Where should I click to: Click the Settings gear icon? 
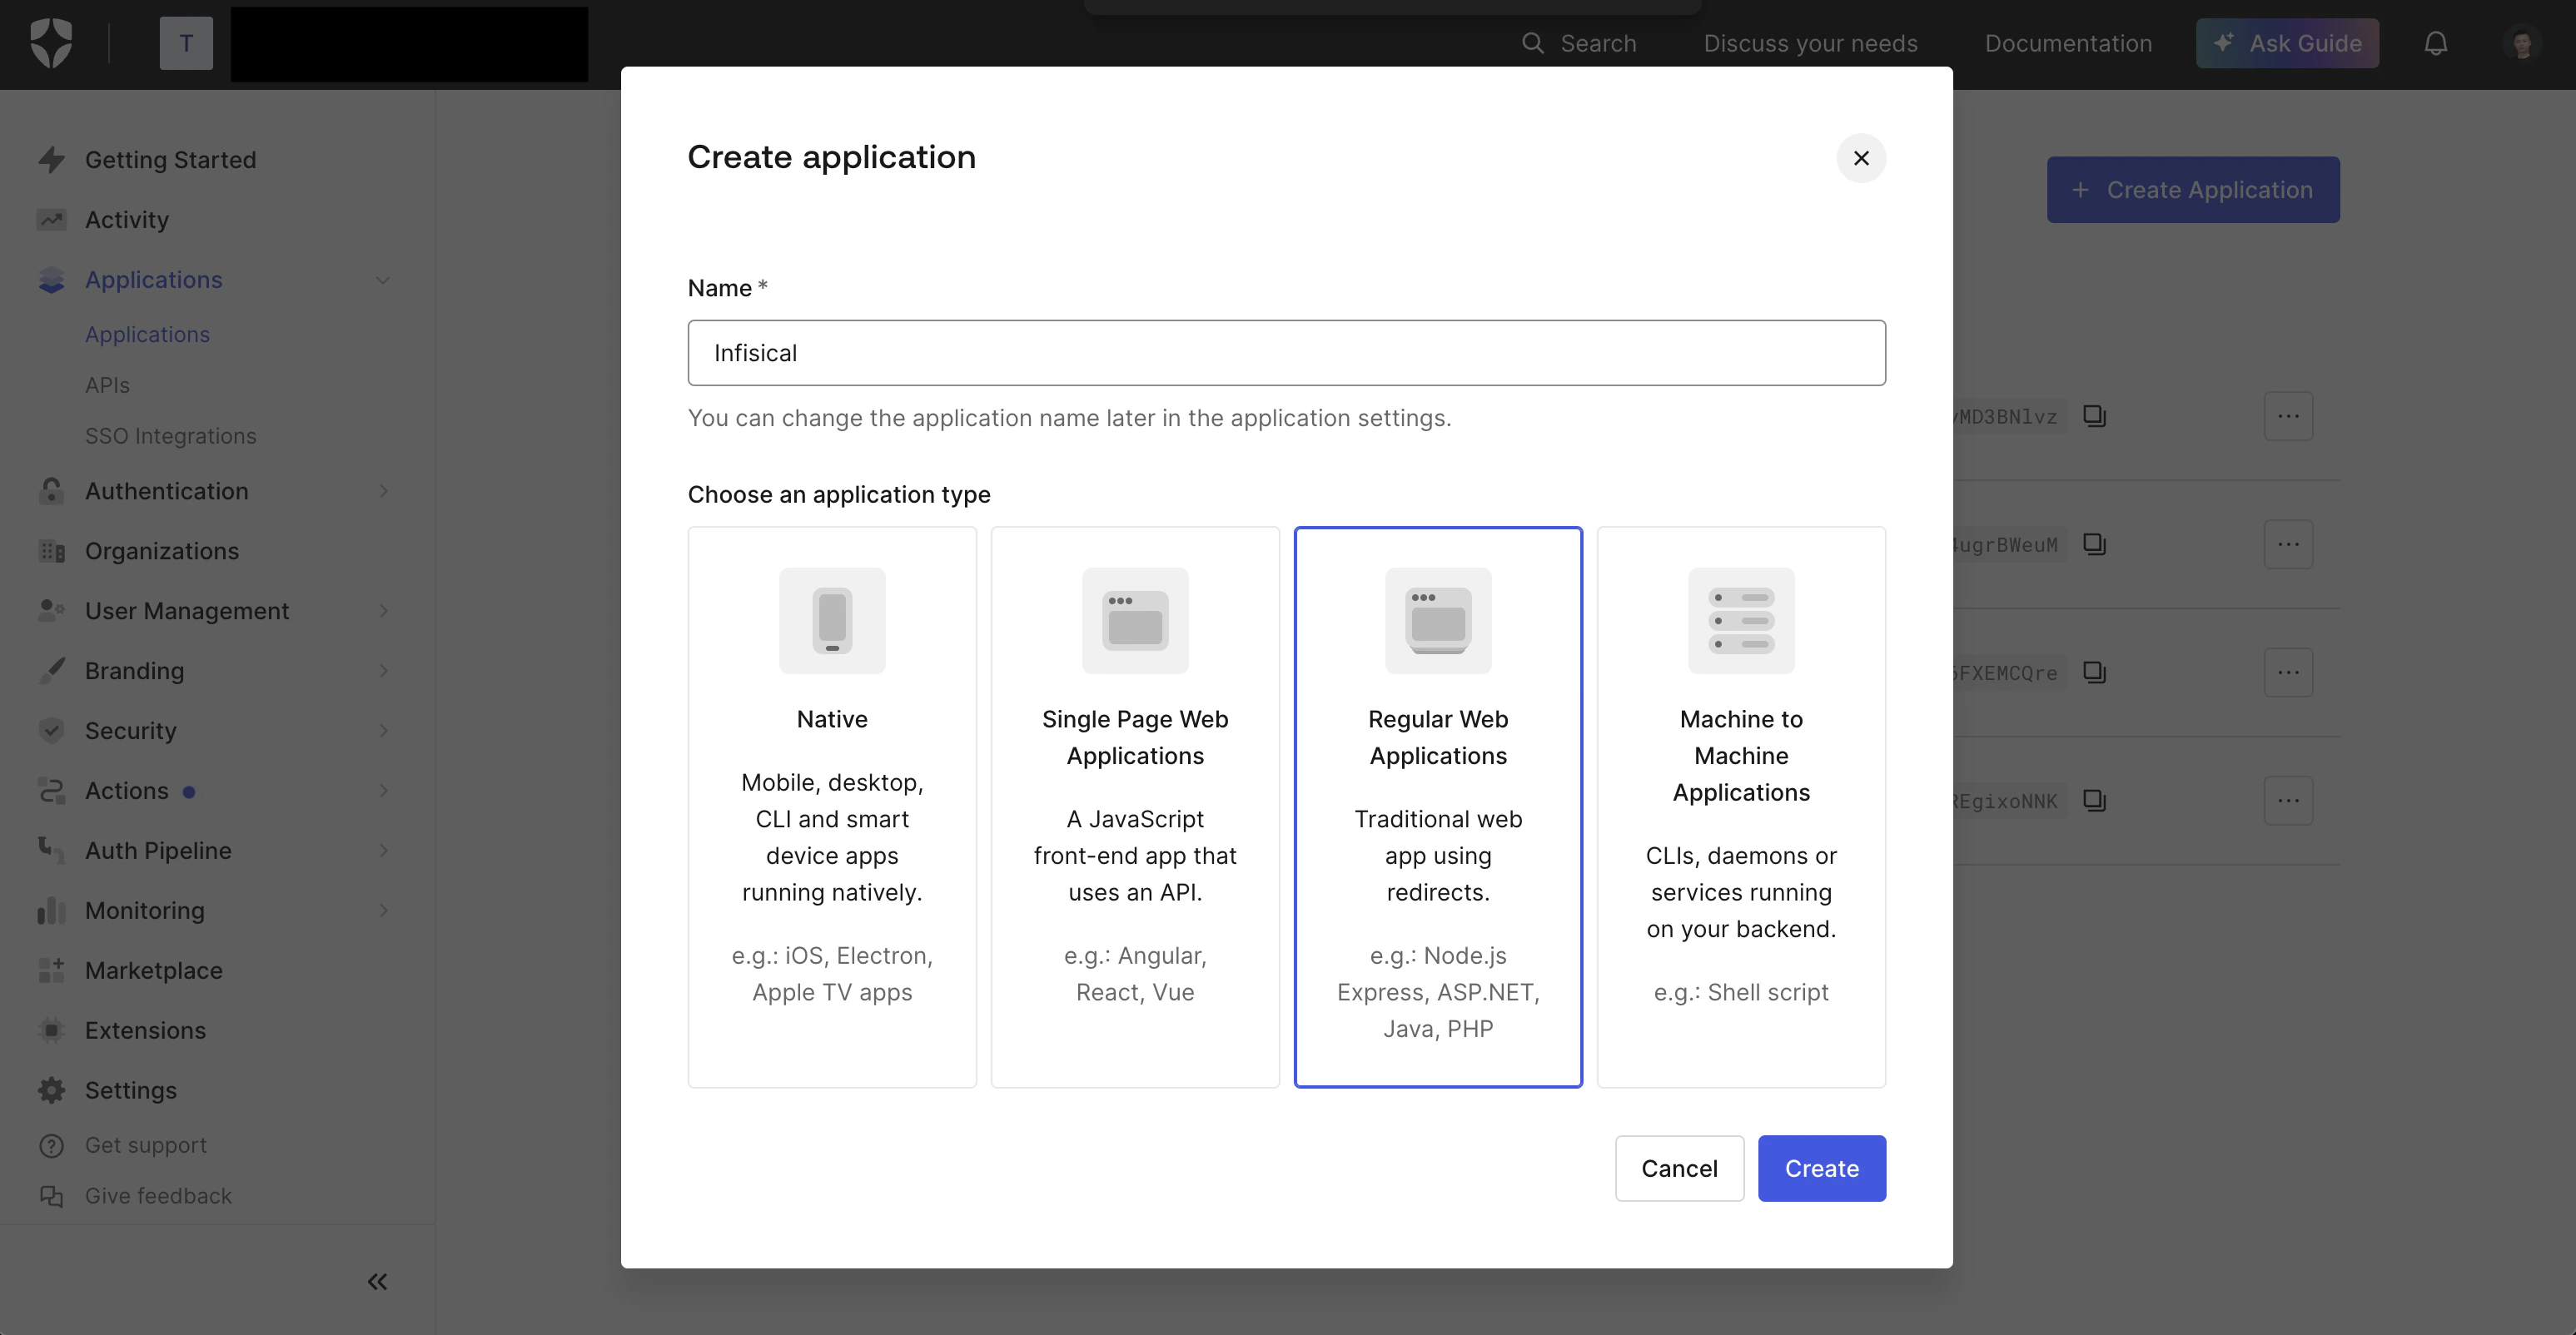point(51,1091)
